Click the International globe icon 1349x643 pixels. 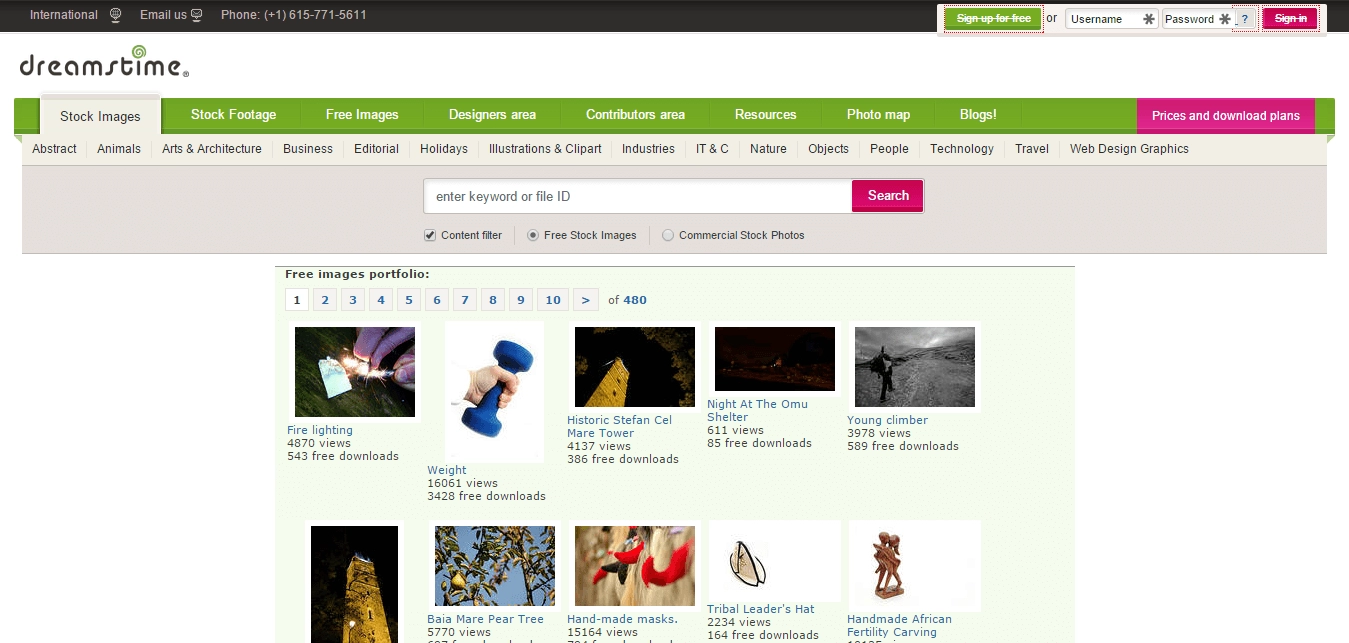pyautogui.click(x=115, y=15)
